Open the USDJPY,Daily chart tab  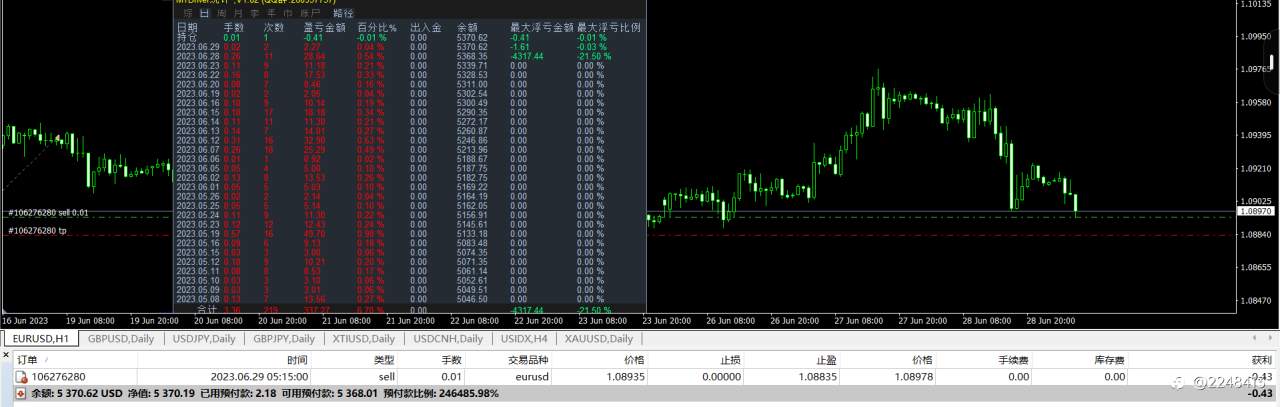[x=204, y=339]
